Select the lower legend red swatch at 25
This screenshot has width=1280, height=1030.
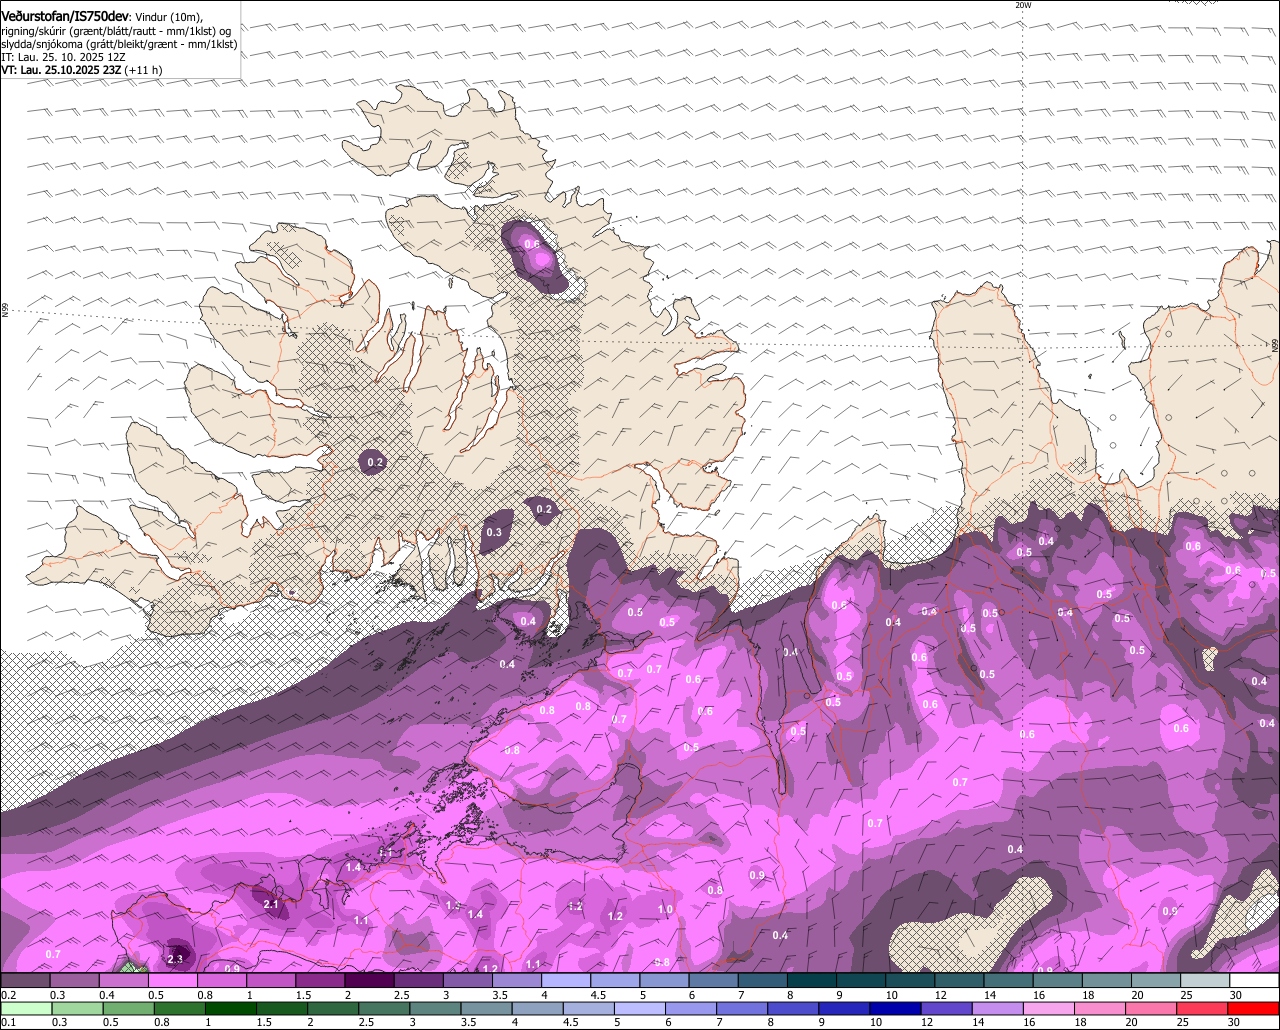[1201, 1008]
